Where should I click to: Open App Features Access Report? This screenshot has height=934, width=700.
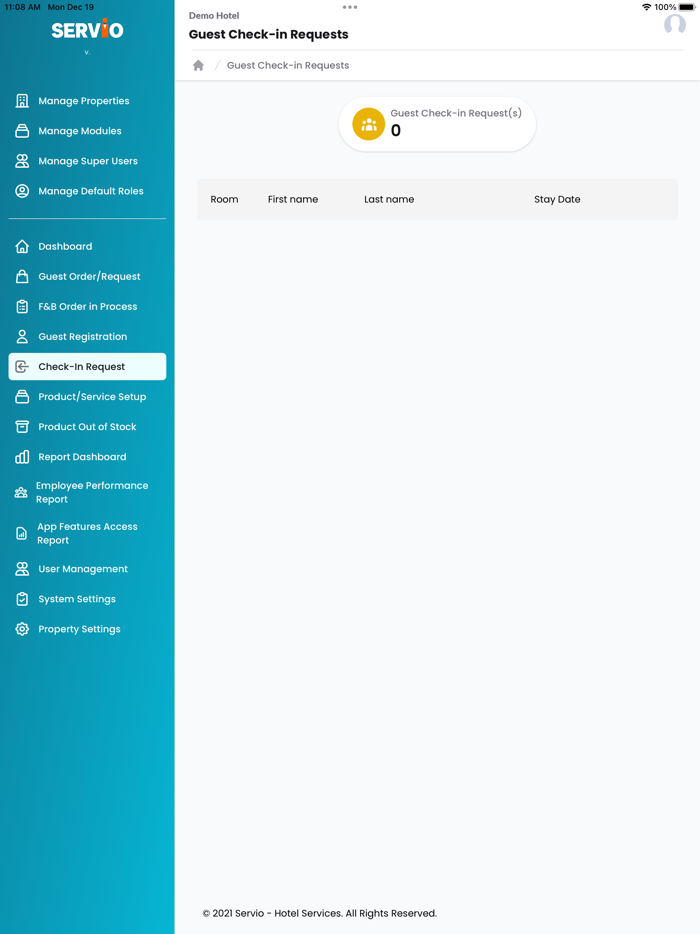(x=87, y=533)
